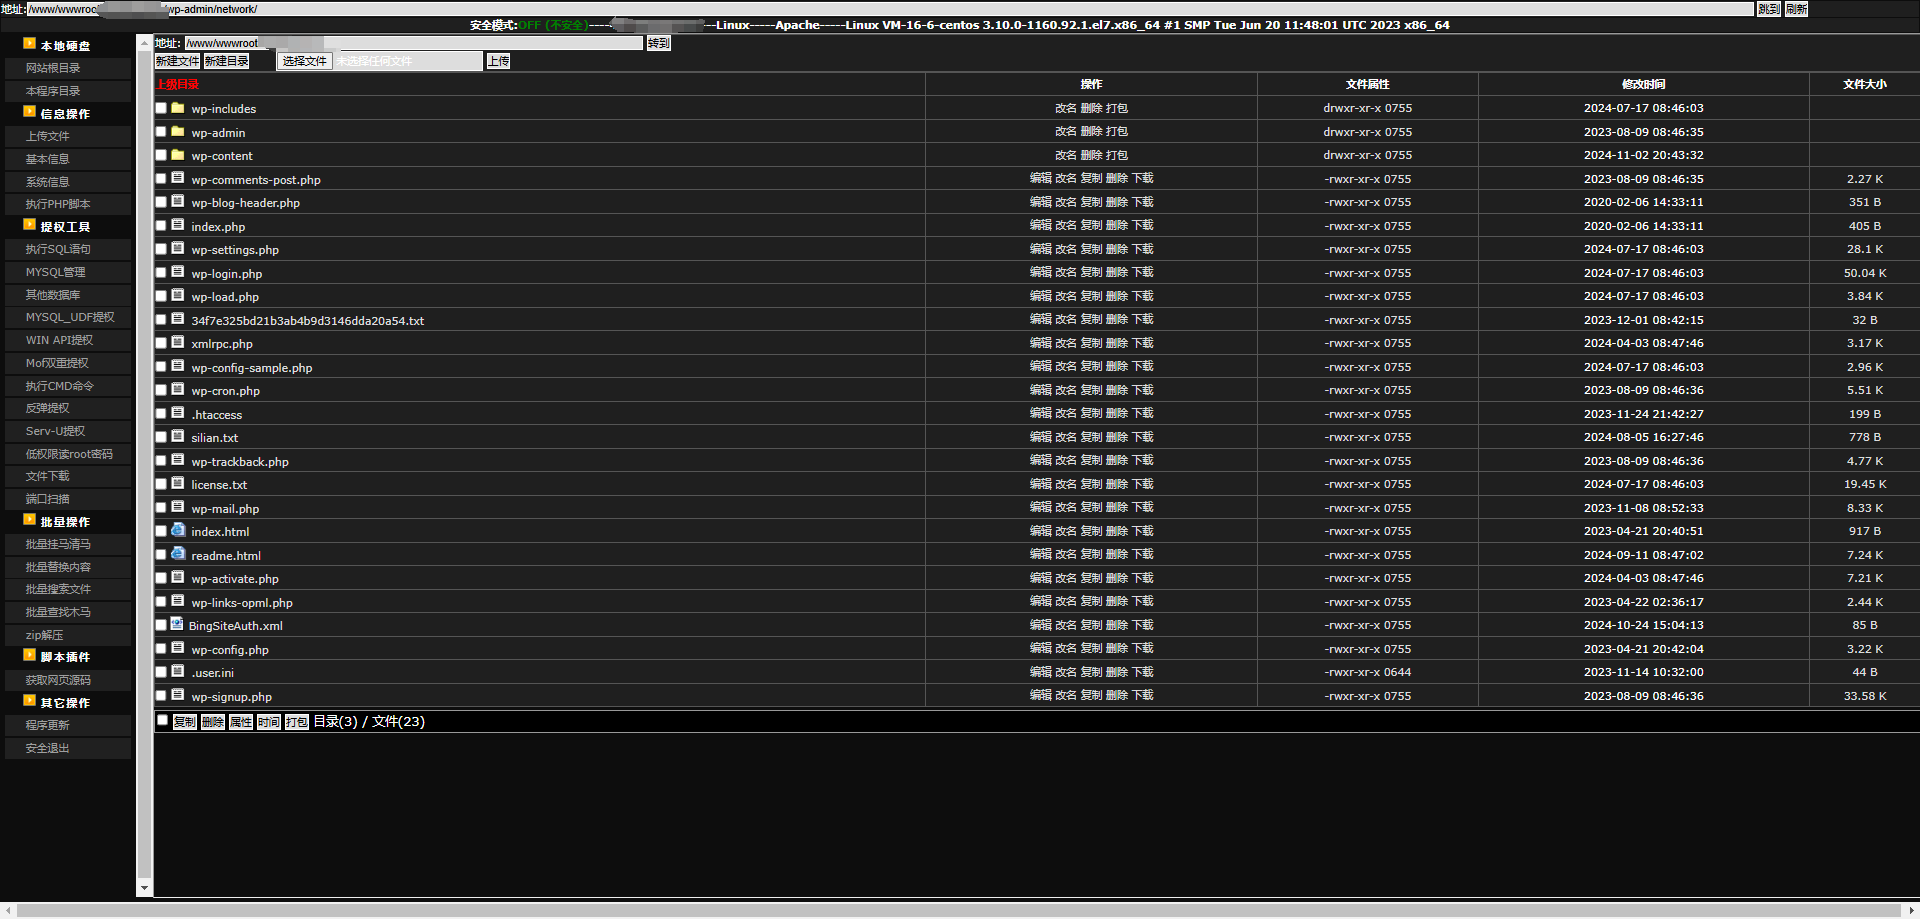Click 打包 link for wp-content folder
The width and height of the screenshot is (1920, 919).
coord(1117,155)
